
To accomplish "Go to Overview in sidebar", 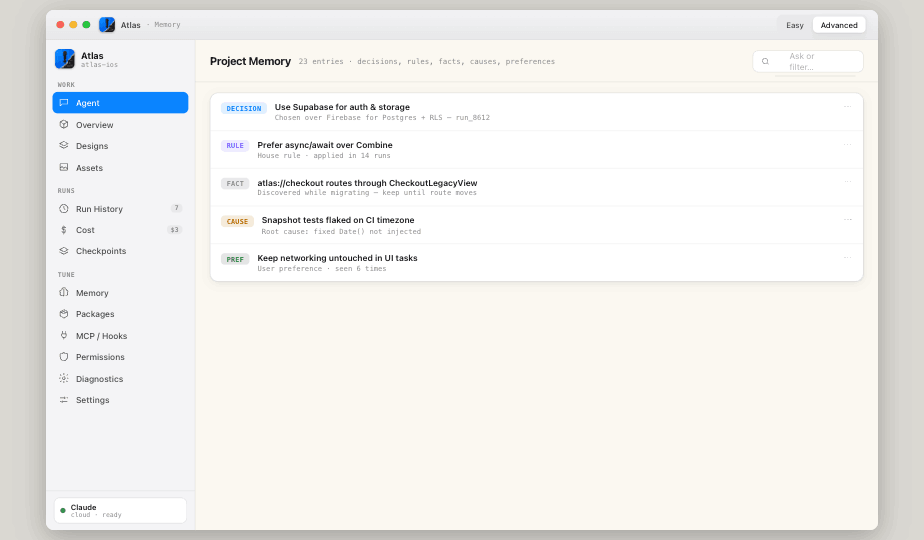I will (x=120, y=124).
